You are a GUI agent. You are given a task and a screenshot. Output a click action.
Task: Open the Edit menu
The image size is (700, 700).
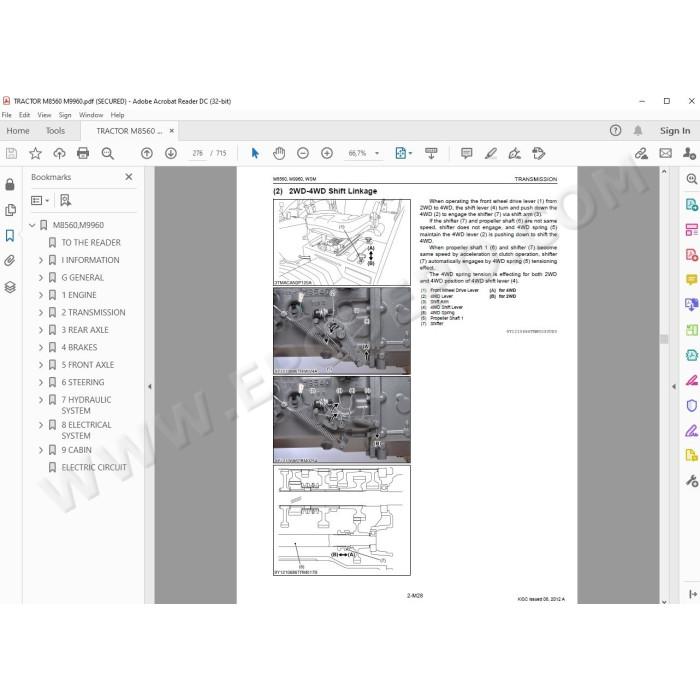tap(24, 115)
